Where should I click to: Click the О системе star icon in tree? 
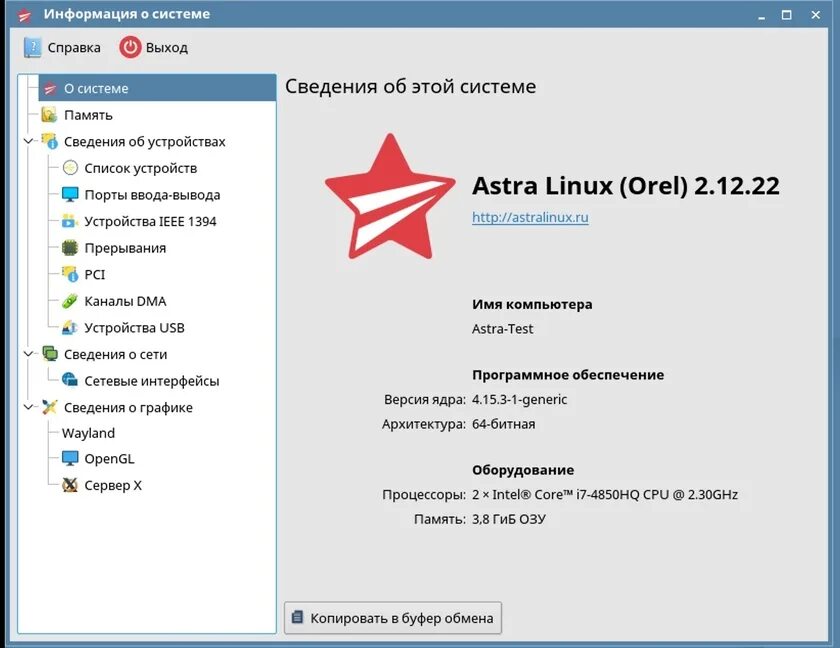point(50,88)
